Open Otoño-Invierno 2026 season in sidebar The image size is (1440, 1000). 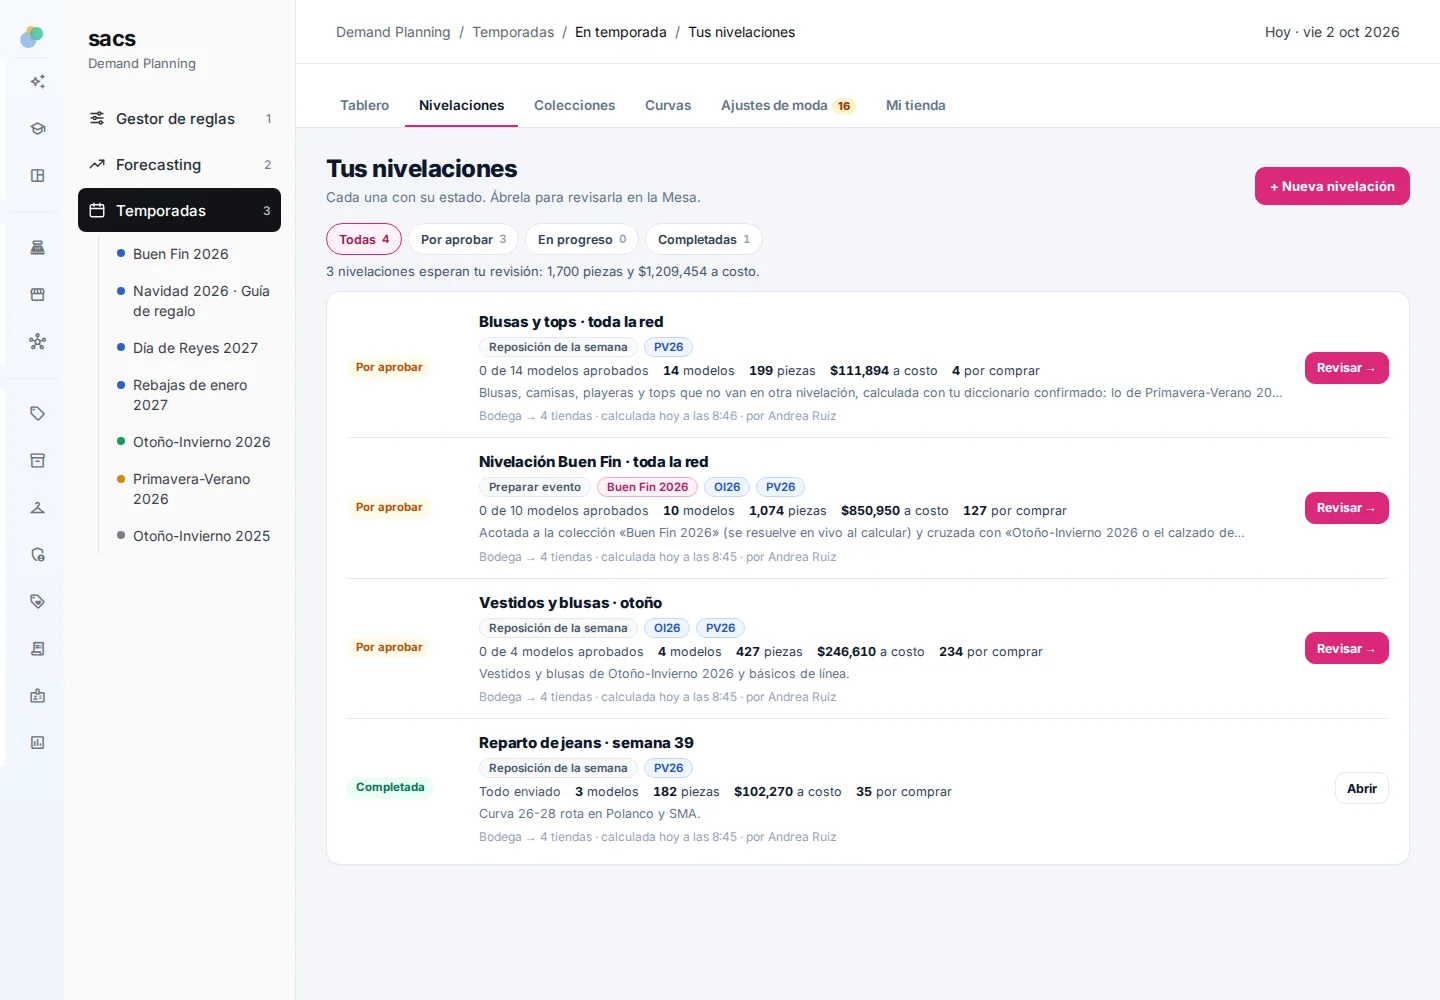coord(201,442)
